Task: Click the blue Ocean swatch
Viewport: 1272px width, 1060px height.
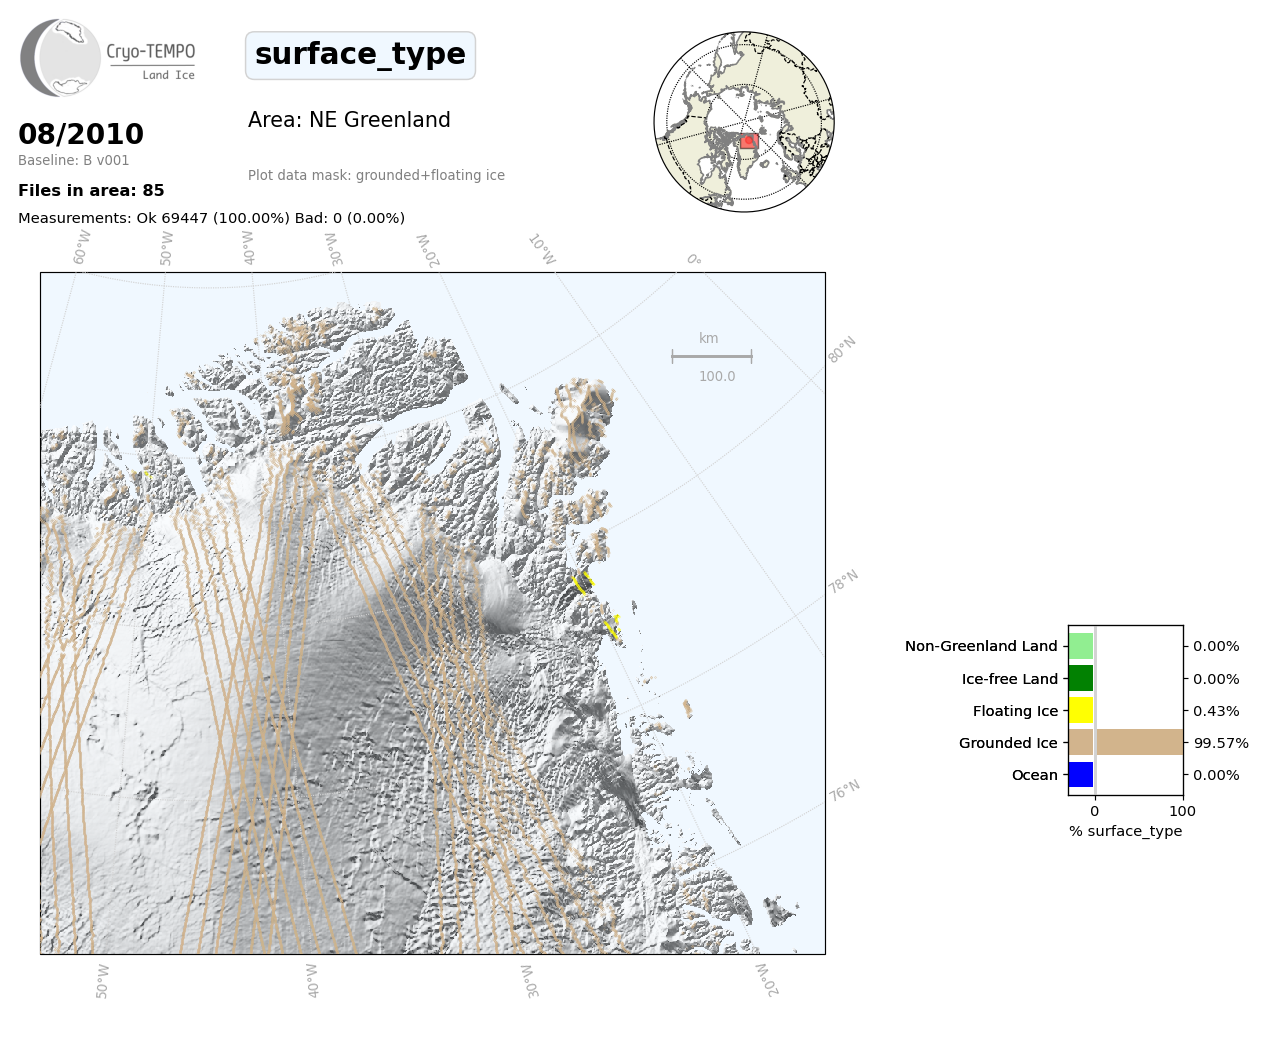Action: (x=1081, y=775)
